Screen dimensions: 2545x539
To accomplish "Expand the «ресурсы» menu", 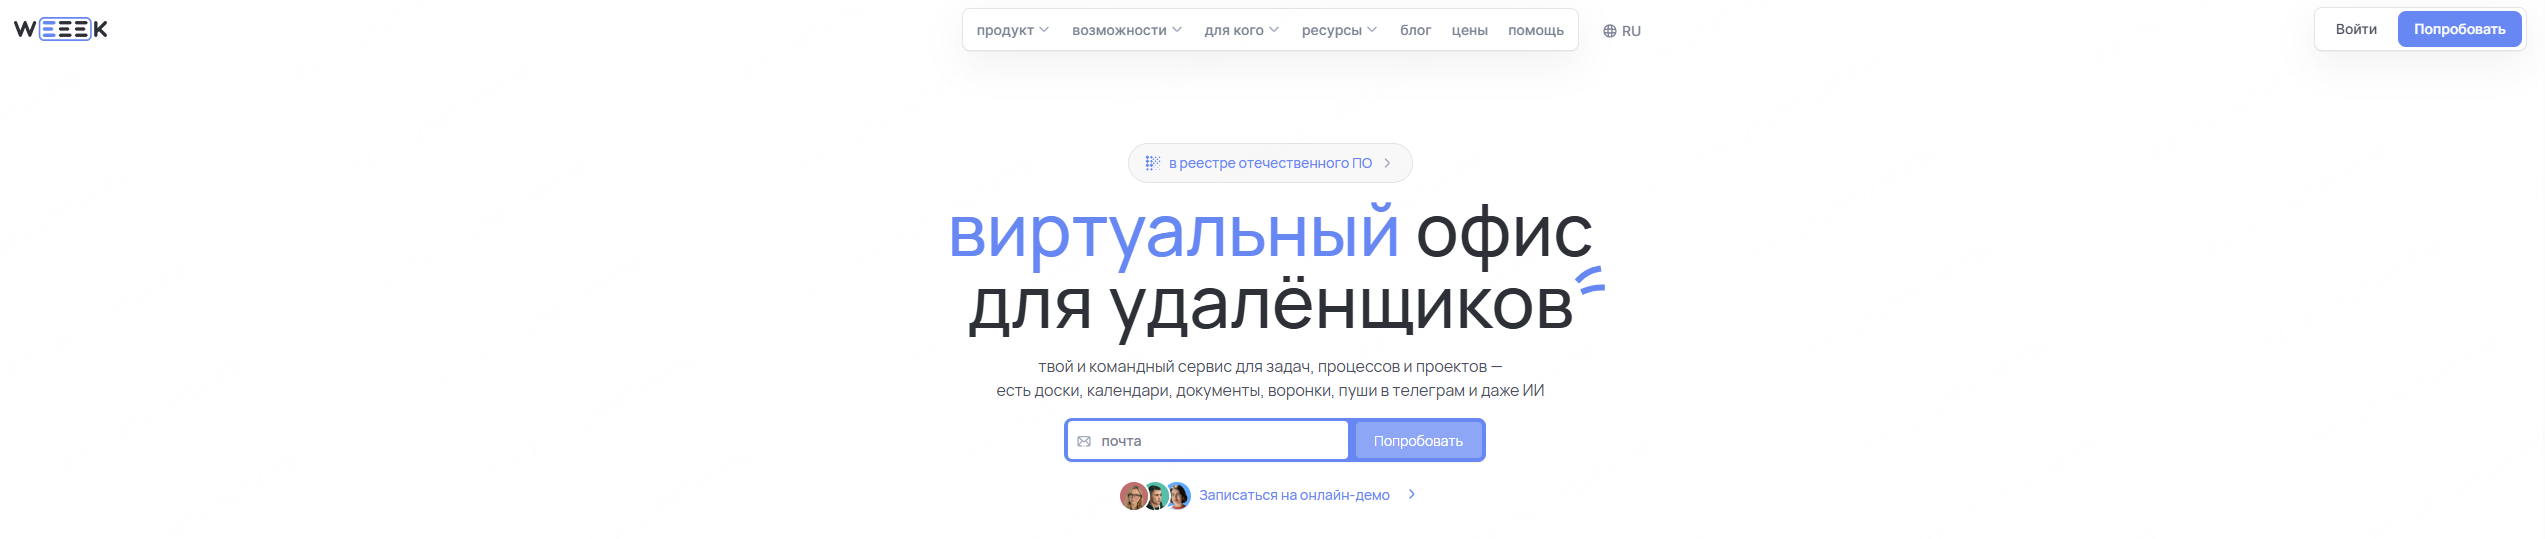I will pyautogui.click(x=1339, y=30).
